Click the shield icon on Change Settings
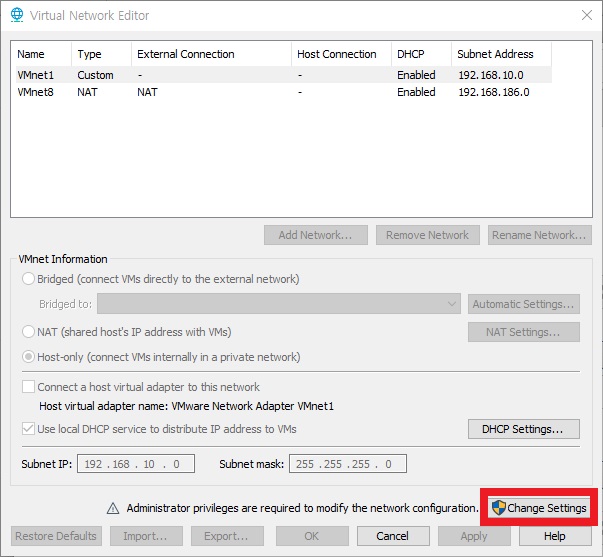The height and width of the screenshot is (557, 603). pos(499,508)
